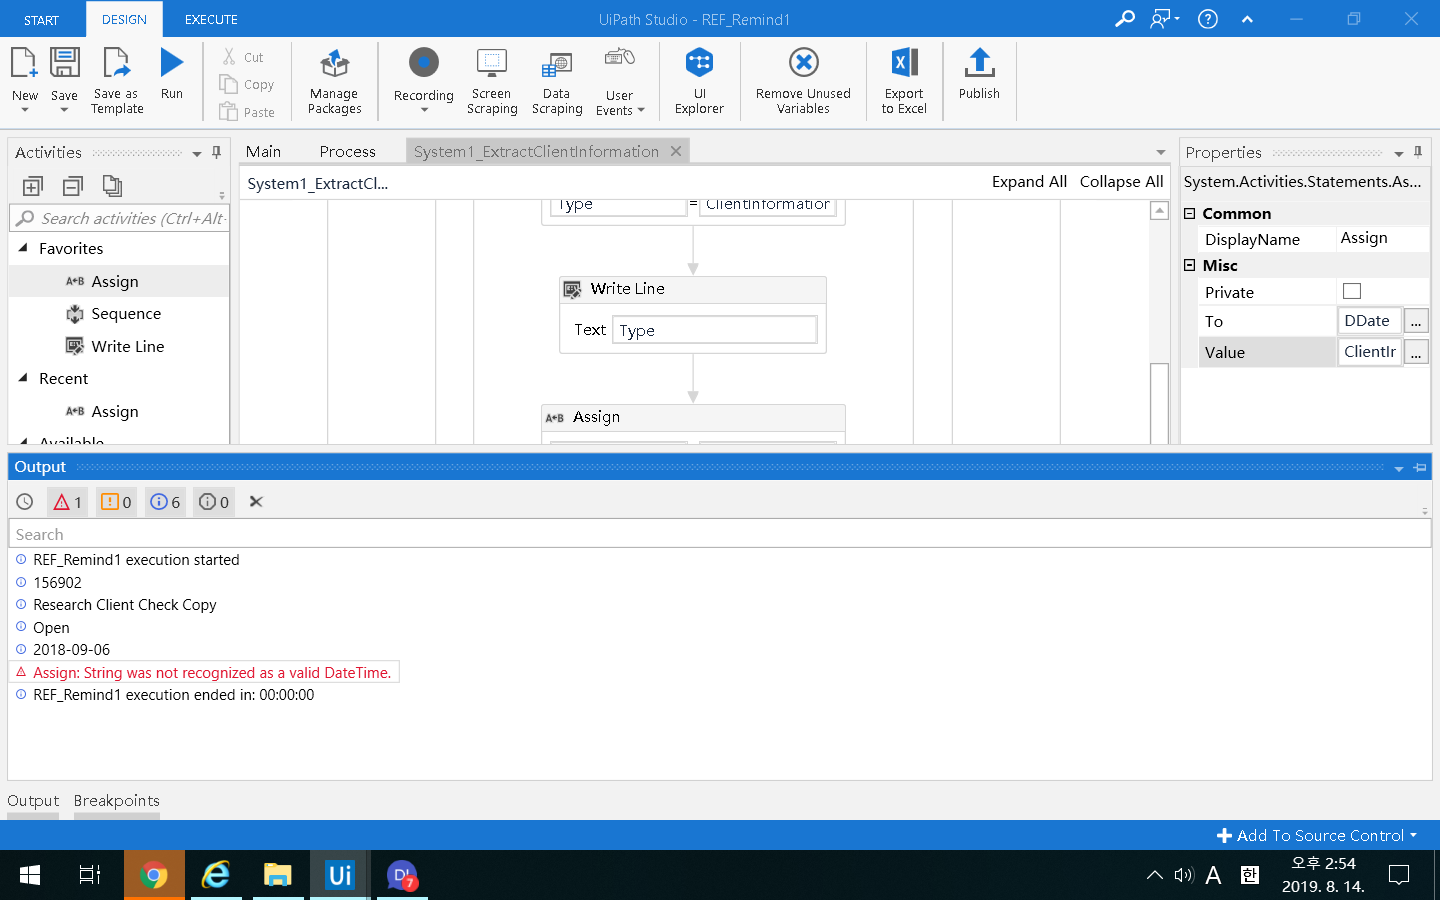The width and height of the screenshot is (1440, 900).
Task: Click the designer vertical scrollbar thumb
Action: 1159,403
